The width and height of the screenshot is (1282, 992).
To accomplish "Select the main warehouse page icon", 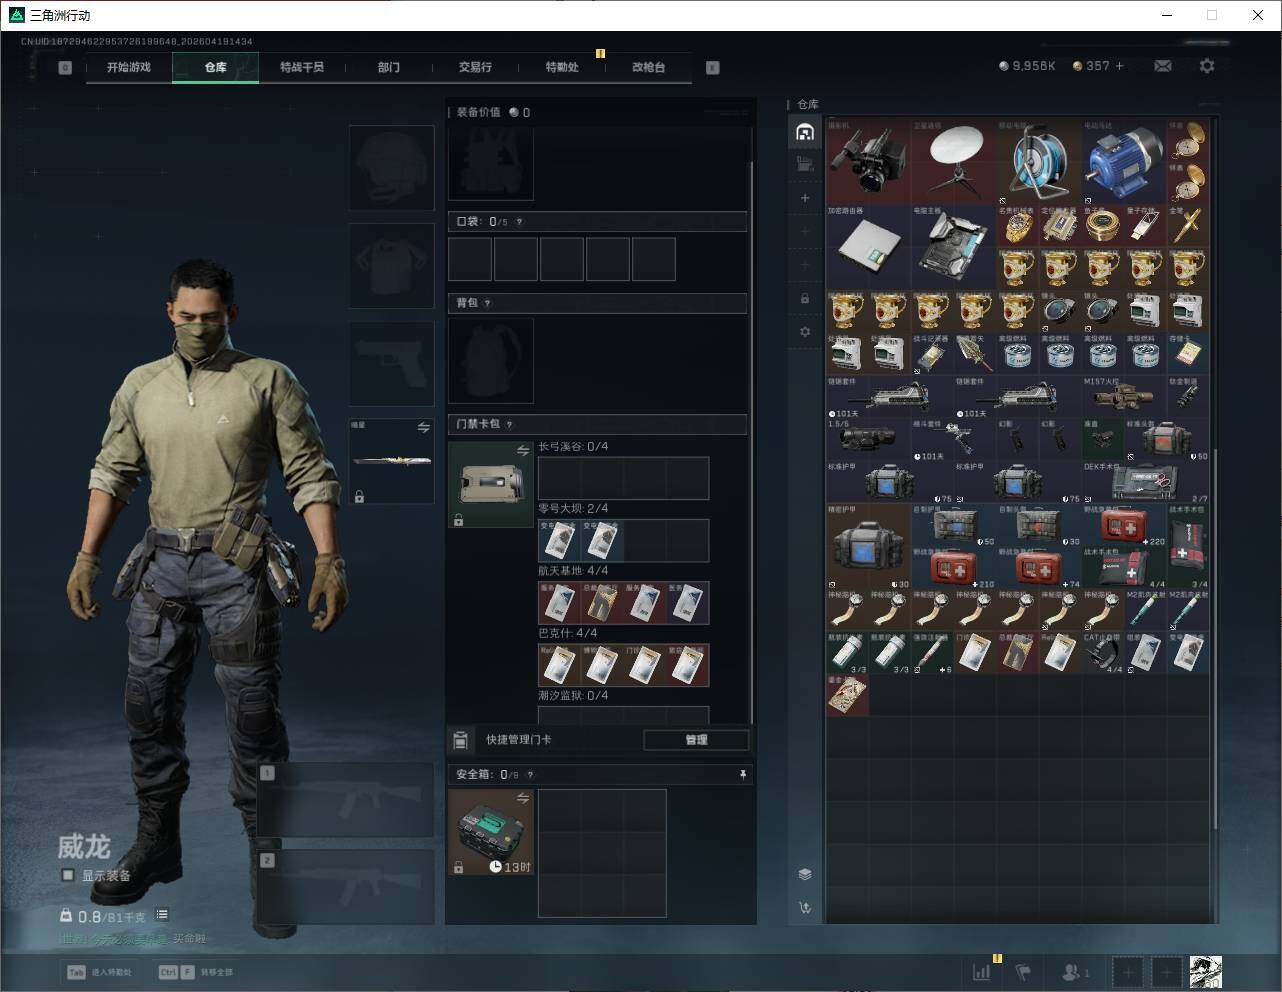I will pyautogui.click(x=805, y=132).
